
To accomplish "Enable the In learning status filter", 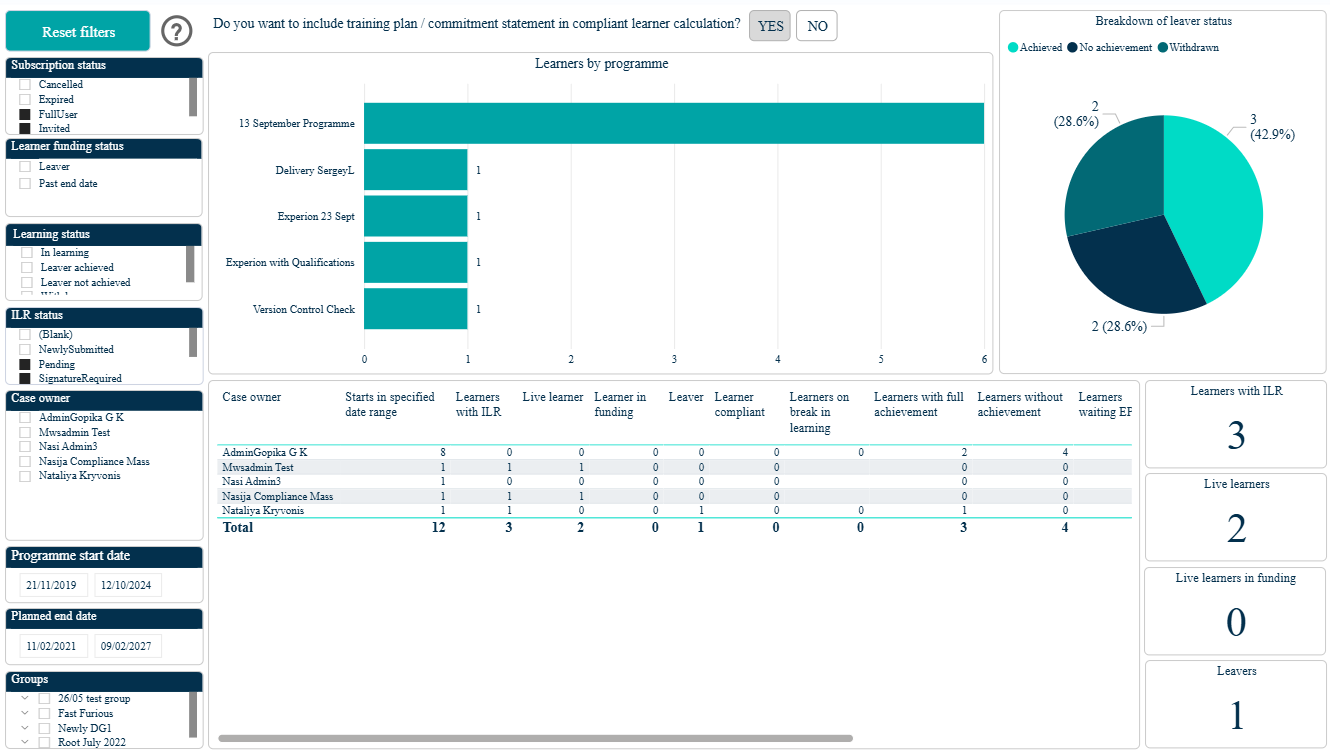I will (27, 253).
